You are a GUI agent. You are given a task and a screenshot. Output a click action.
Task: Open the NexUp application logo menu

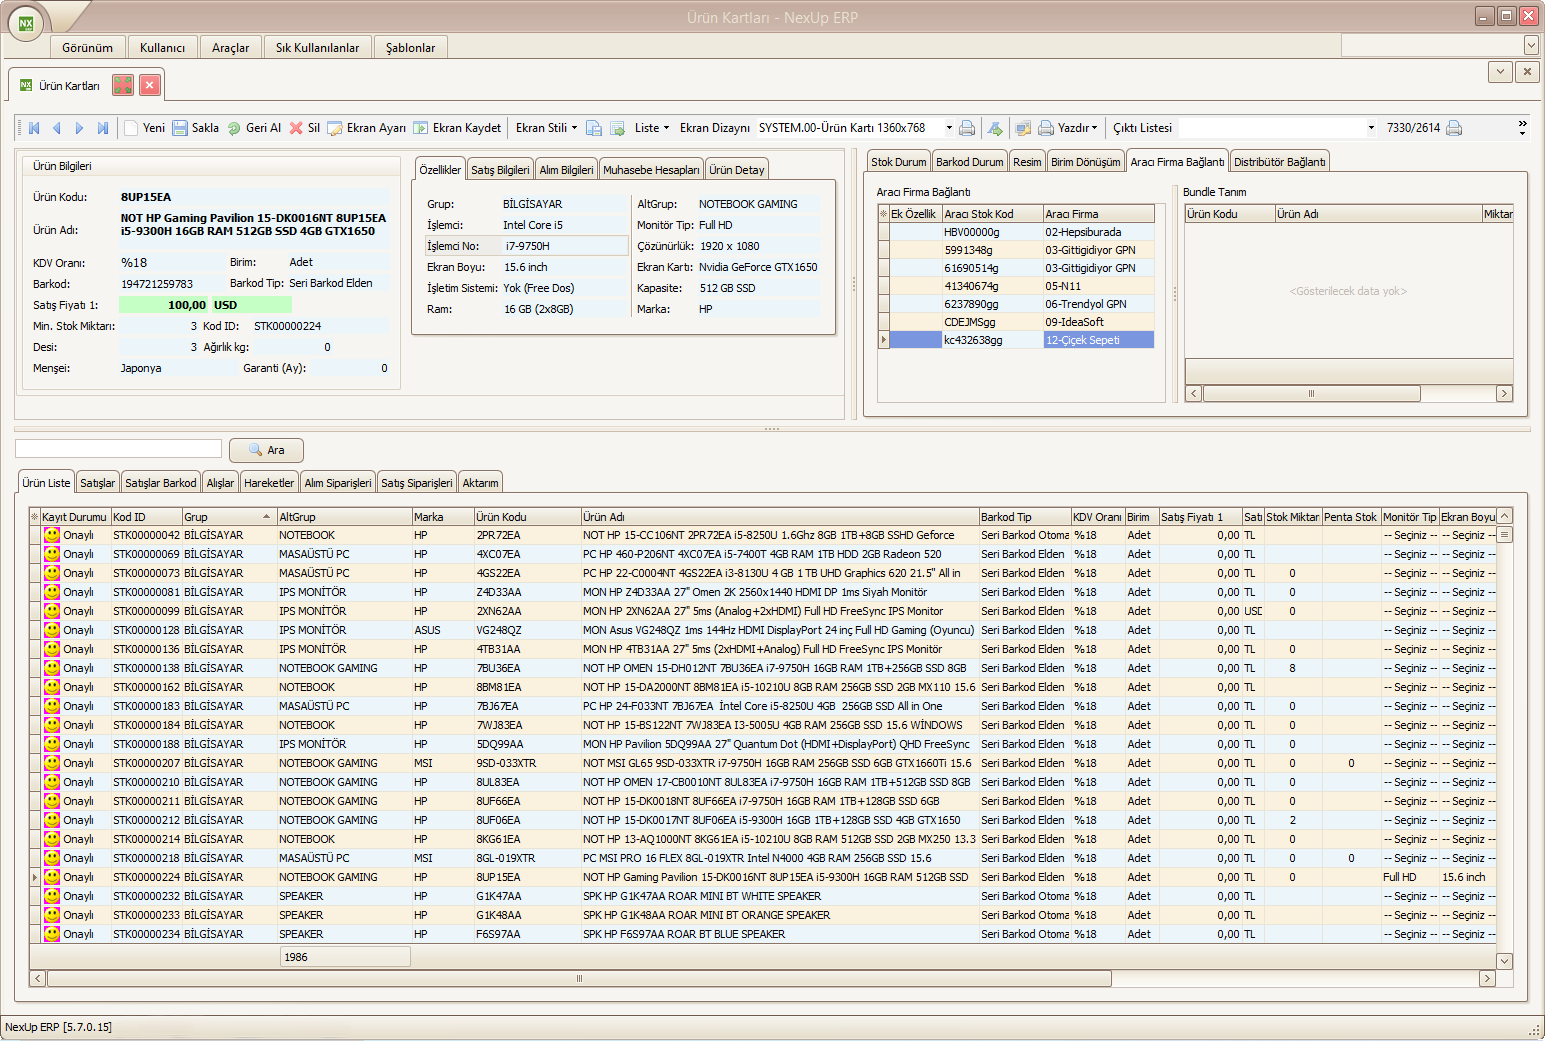click(26, 23)
